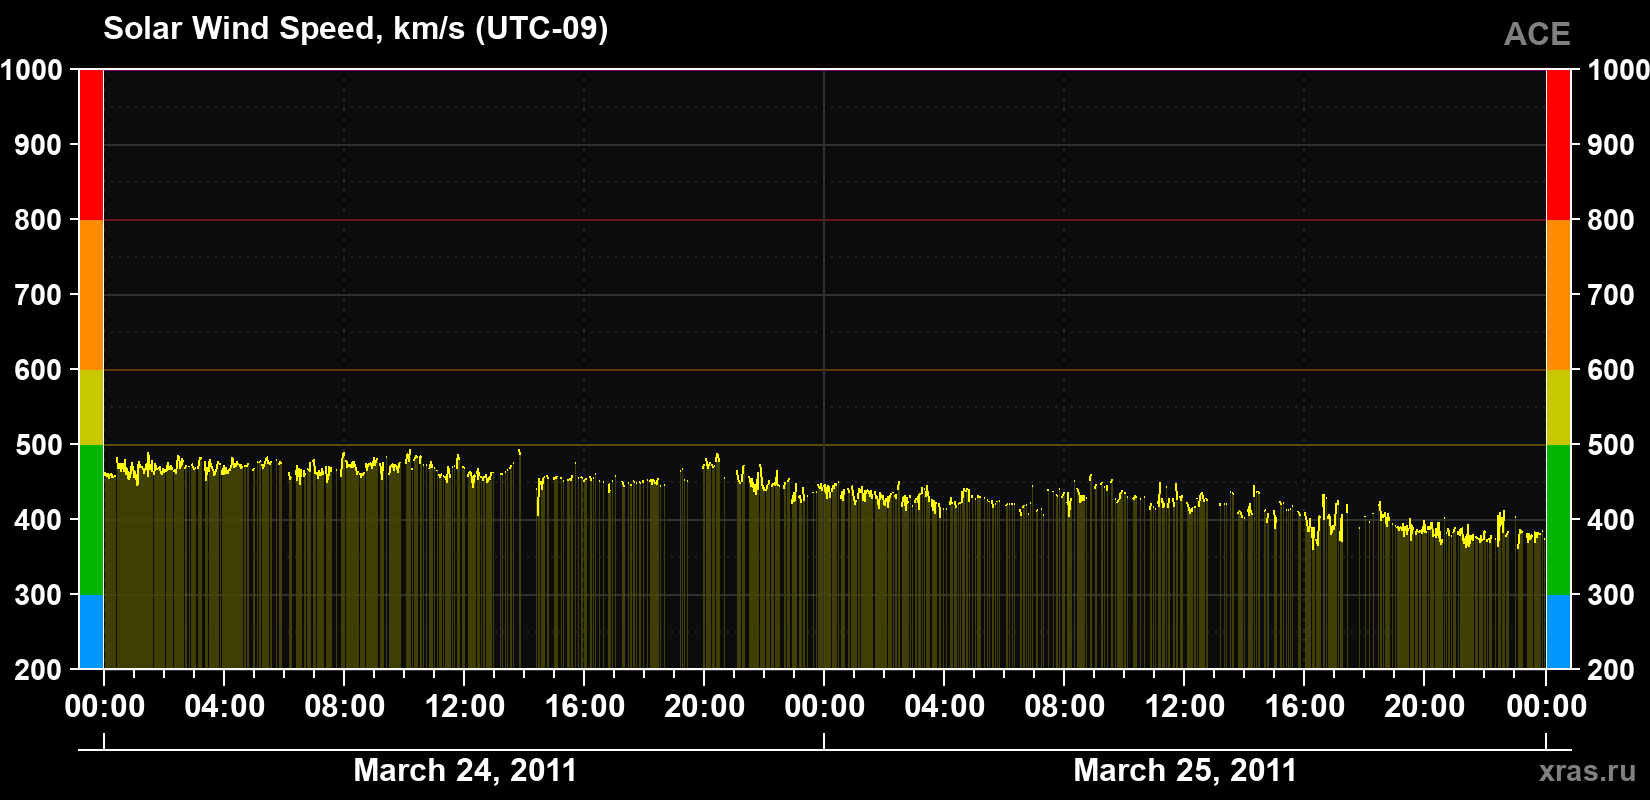Click the "800" label on the left axis
Viewport: 1650px width, 800px height.
[39, 220]
